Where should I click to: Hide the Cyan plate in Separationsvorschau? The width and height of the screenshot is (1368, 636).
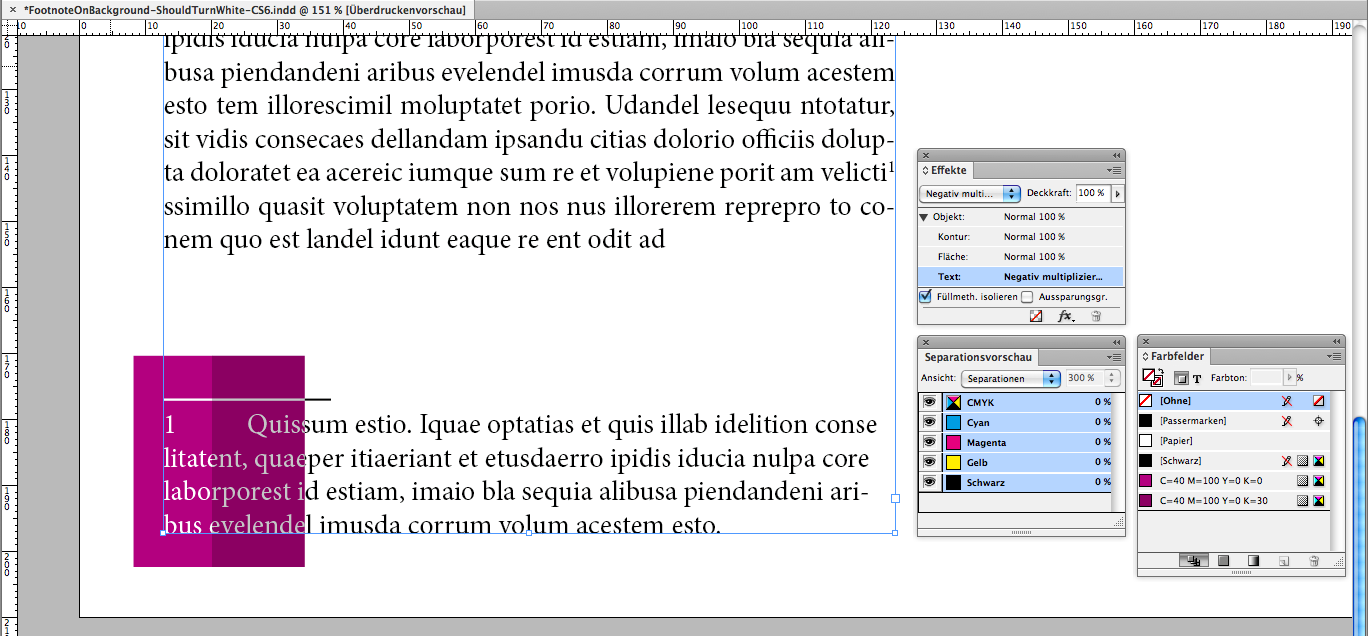coord(931,422)
